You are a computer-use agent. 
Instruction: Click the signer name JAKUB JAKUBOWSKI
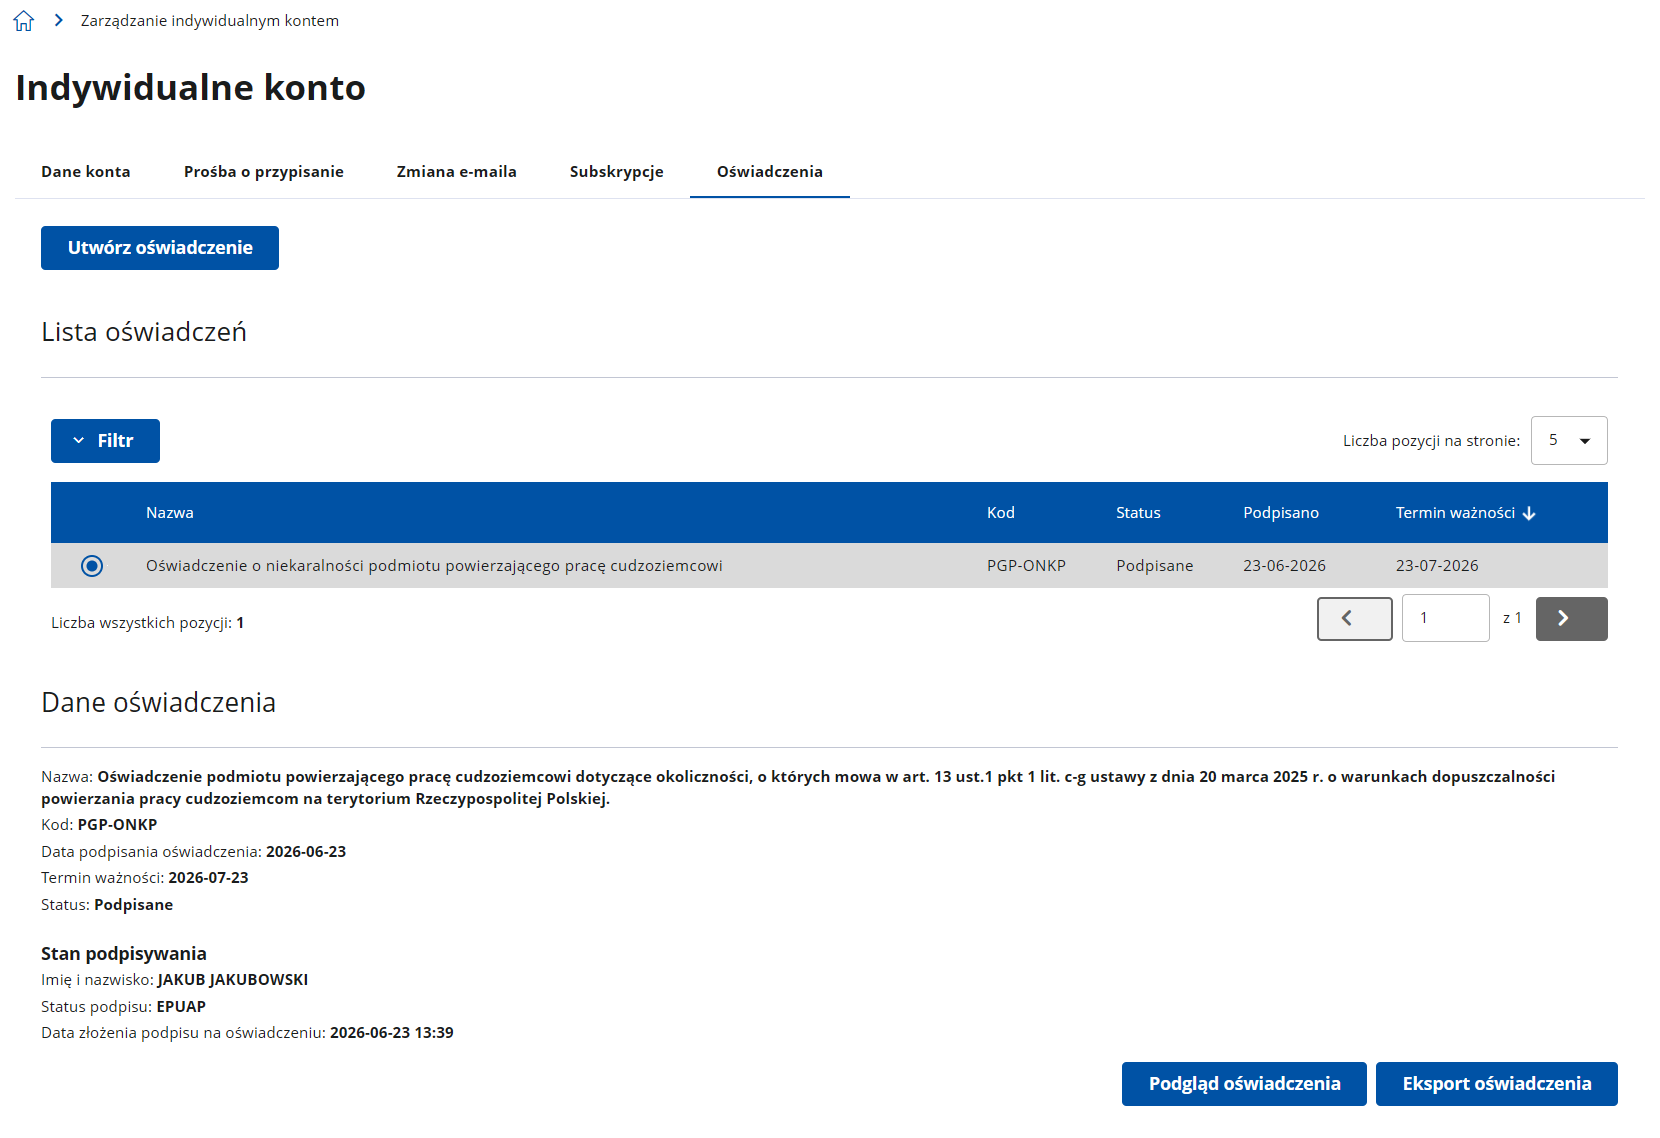[233, 980]
